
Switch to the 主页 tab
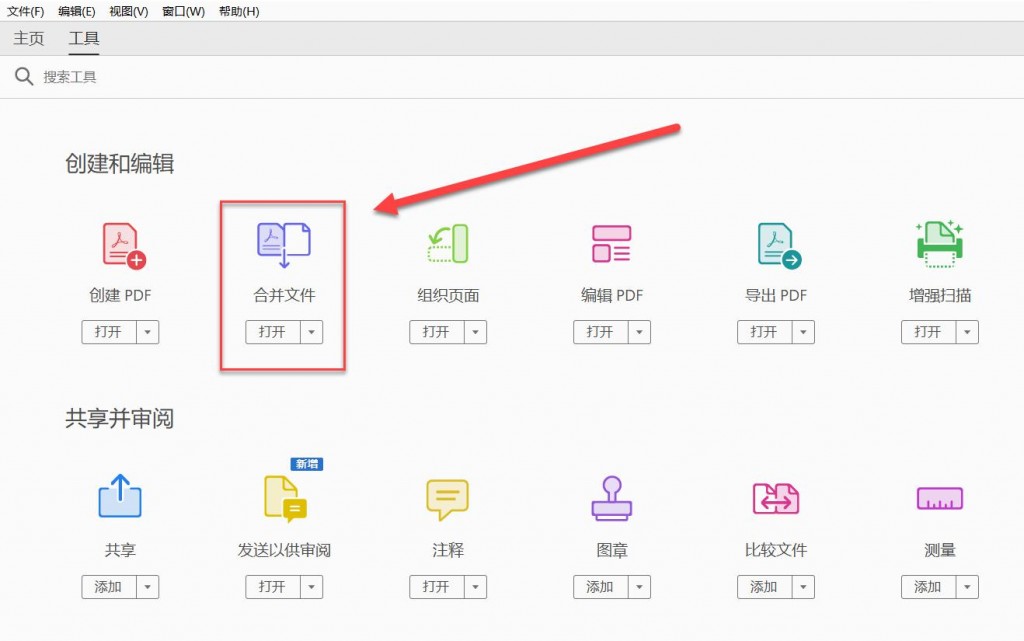(29, 39)
